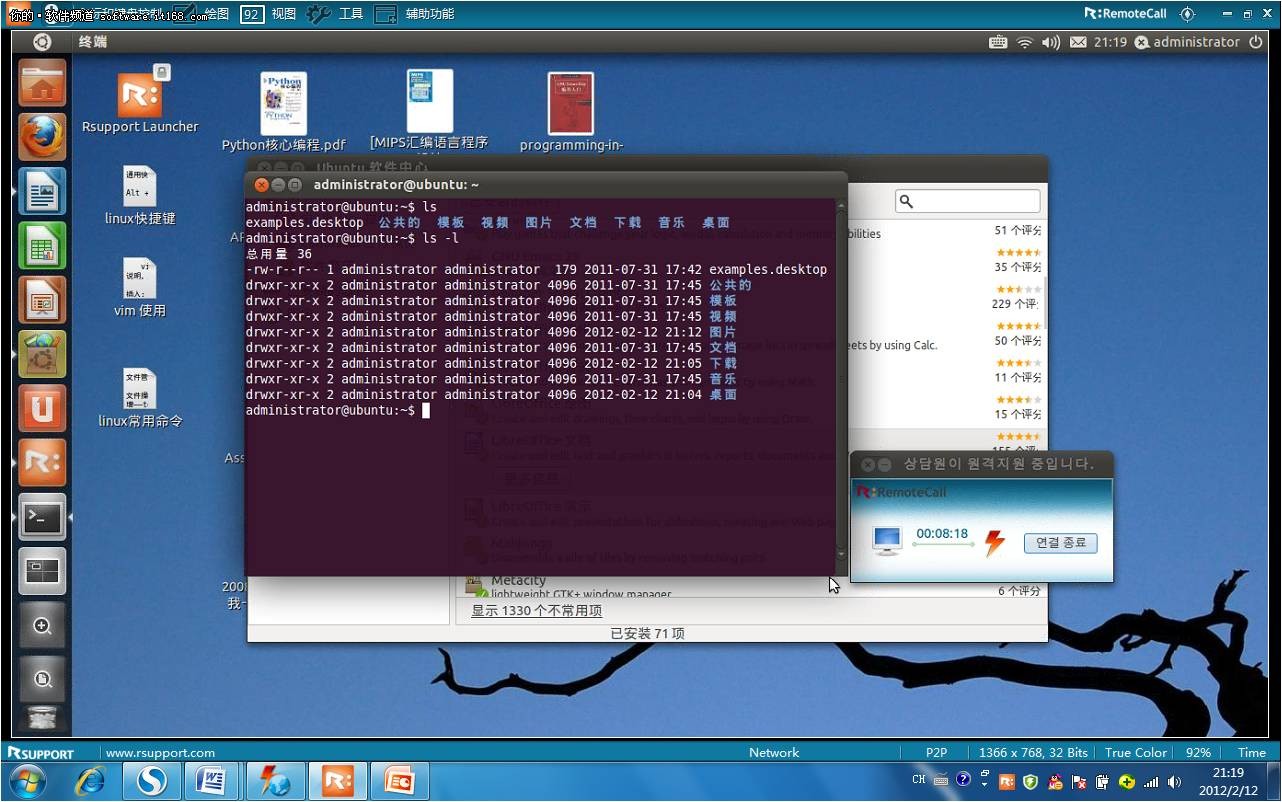Open the Windows Start button
The image size is (1282, 802).
pos(27,781)
